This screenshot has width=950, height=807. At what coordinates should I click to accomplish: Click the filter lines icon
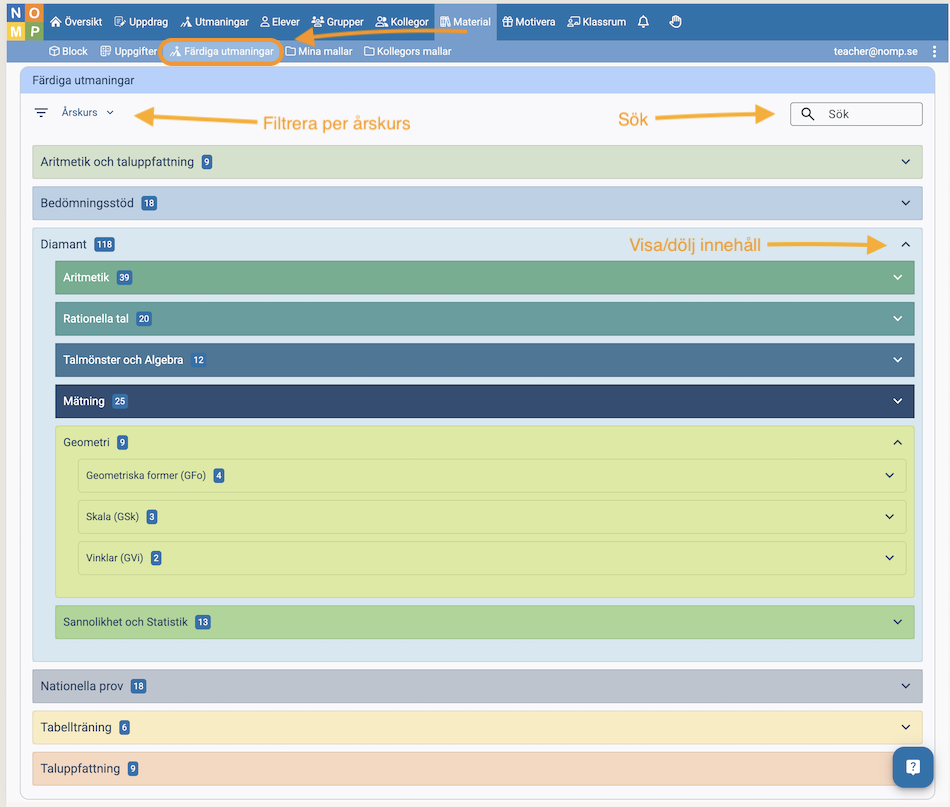coord(41,113)
